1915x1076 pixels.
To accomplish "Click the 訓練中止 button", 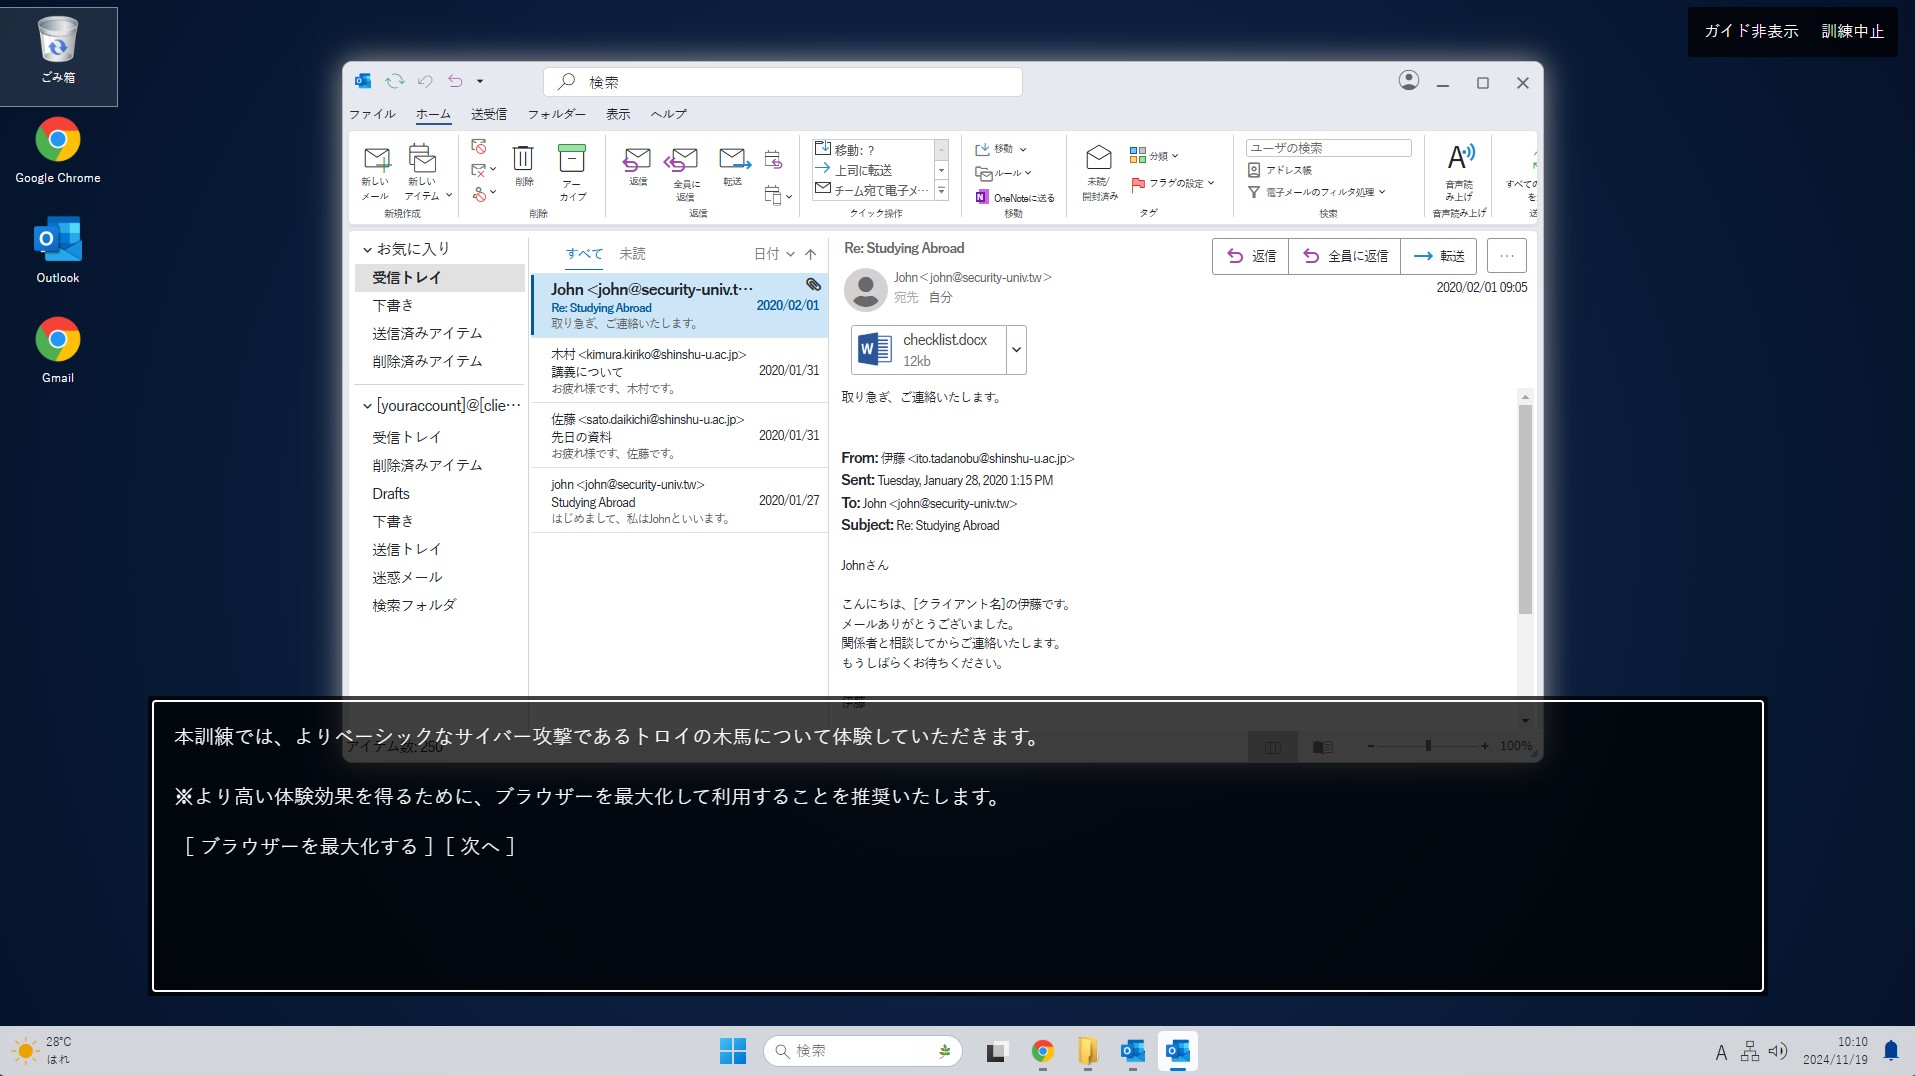I will coord(1852,31).
